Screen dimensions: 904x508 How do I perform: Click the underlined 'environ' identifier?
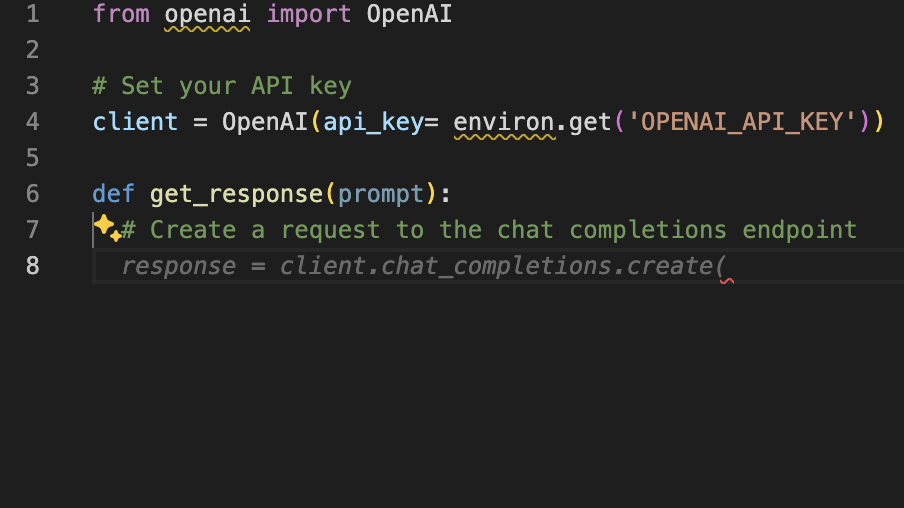pyautogui.click(x=503, y=122)
